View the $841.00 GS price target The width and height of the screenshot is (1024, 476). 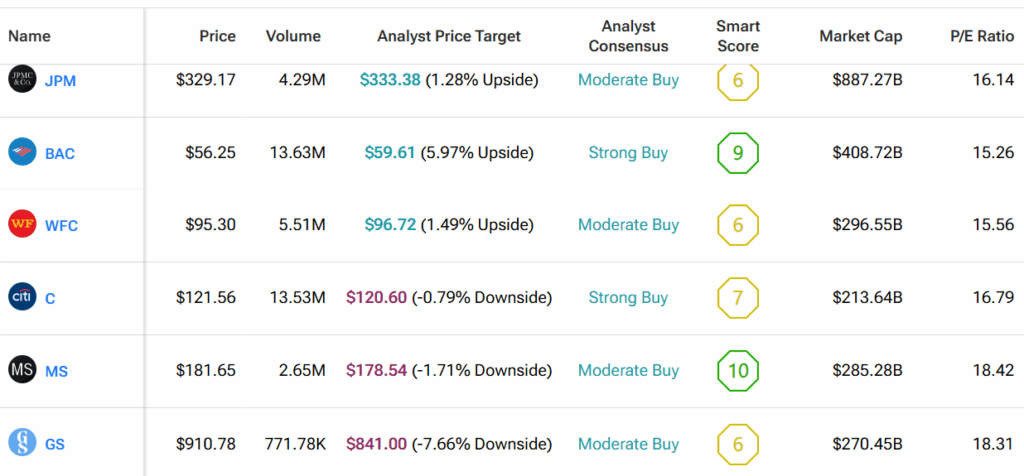point(376,444)
